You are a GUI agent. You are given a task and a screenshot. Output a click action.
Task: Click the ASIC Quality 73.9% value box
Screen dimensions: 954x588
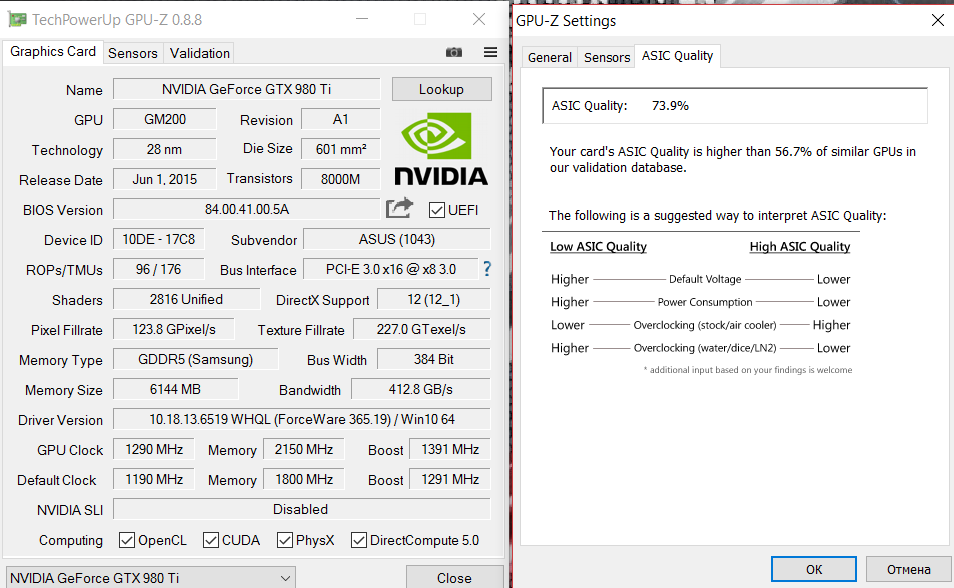[735, 106]
